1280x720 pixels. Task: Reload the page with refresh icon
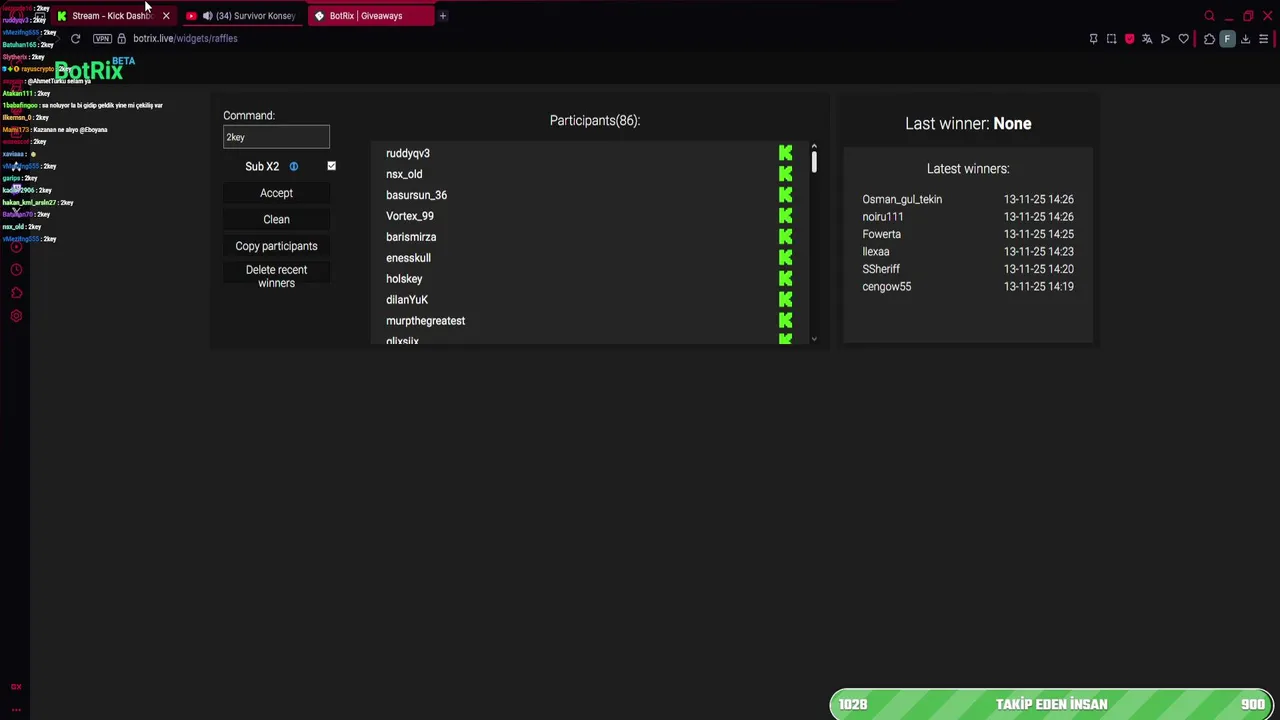75,38
